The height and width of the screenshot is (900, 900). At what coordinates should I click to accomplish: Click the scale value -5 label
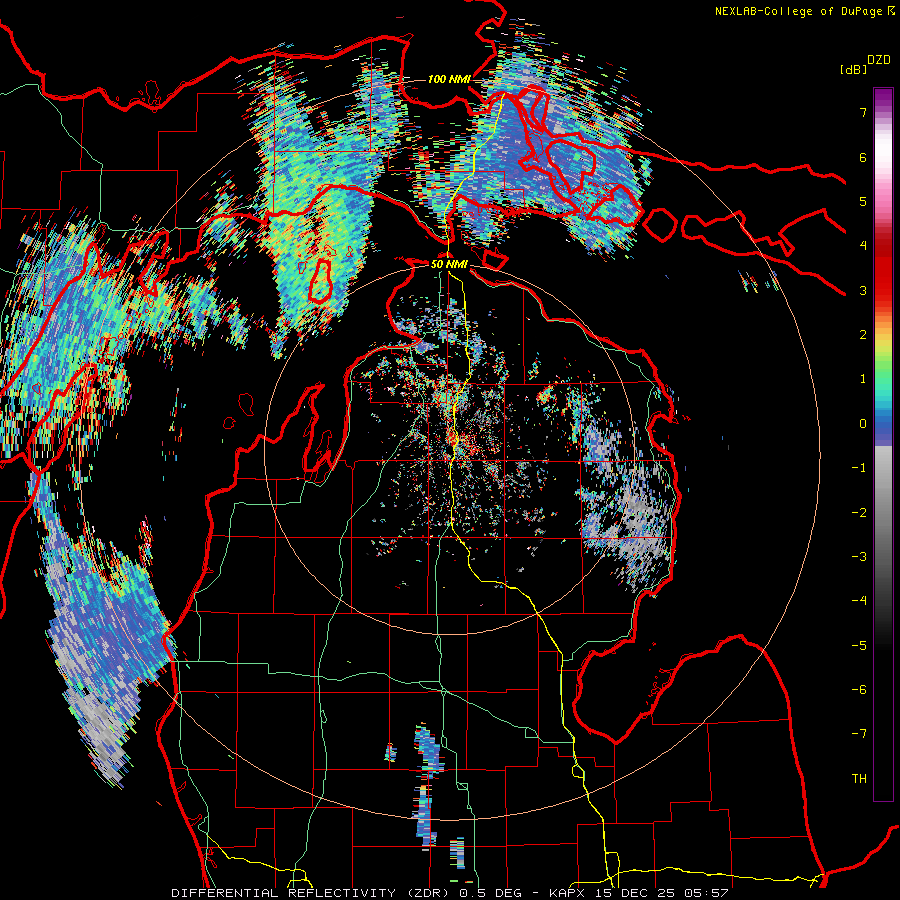click(859, 646)
